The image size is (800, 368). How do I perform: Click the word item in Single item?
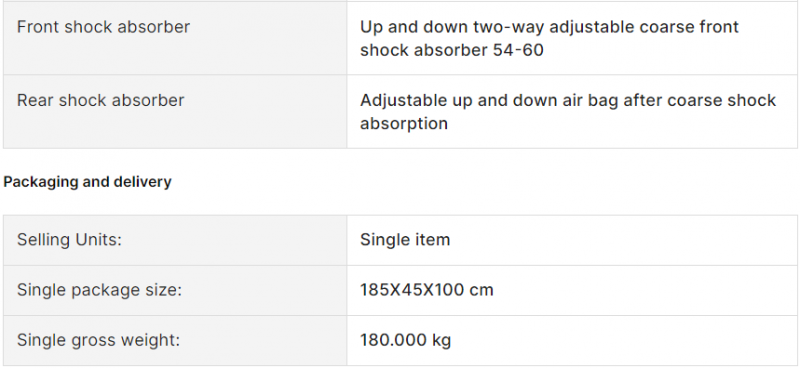coord(431,240)
